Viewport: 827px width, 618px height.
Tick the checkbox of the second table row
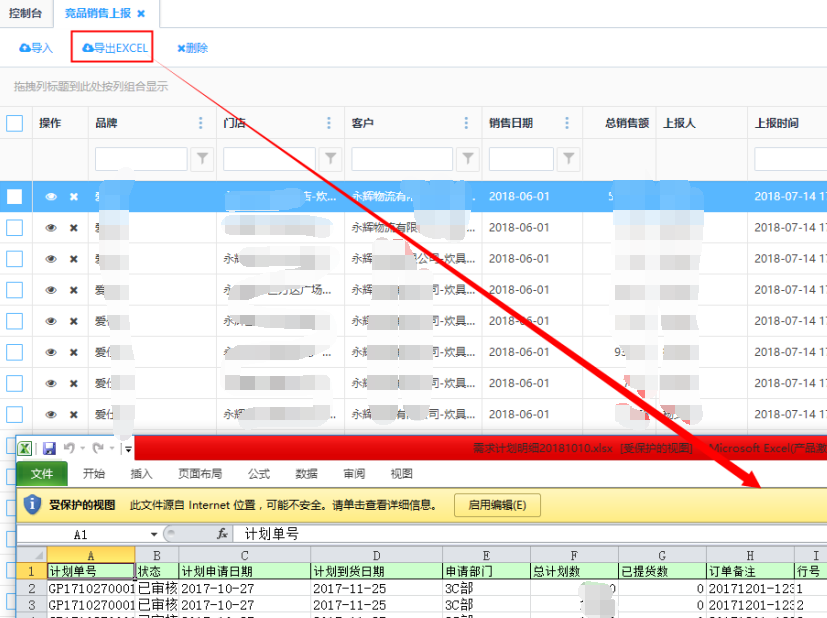pos(15,228)
